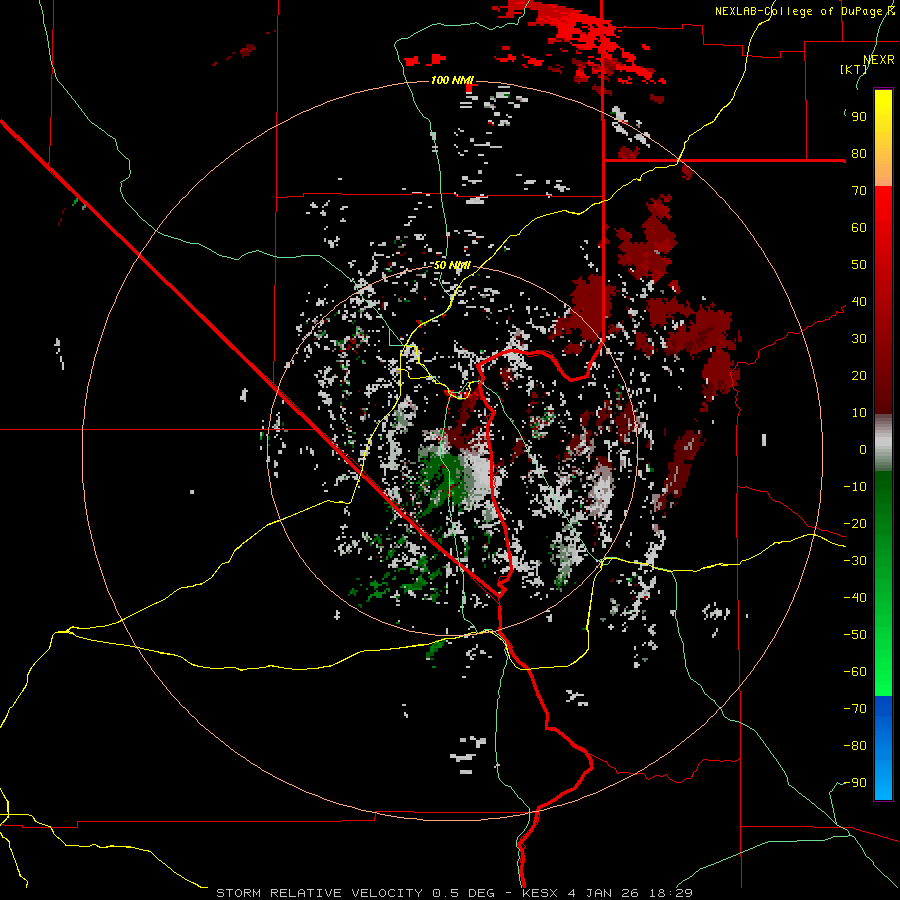Viewport: 900px width, 900px height.
Task: Select the -20 value on velocity scale
Action: point(855,523)
